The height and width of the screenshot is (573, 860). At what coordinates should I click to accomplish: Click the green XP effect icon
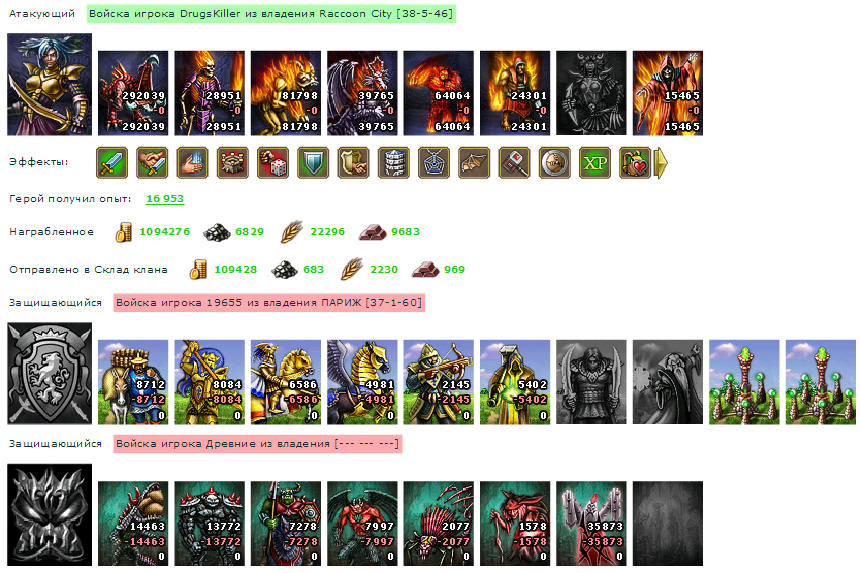(x=595, y=163)
